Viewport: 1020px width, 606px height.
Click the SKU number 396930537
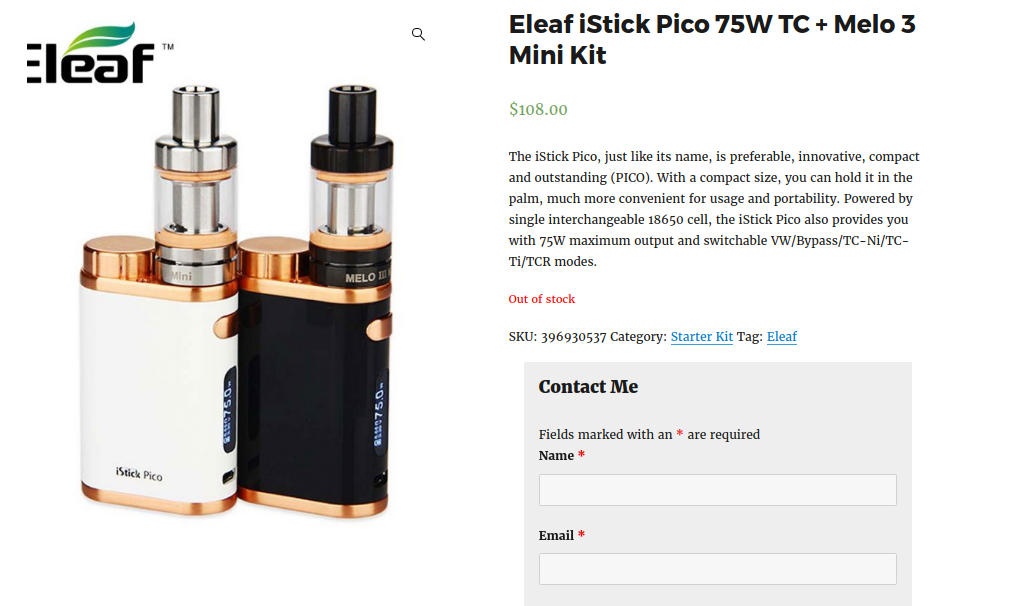[x=573, y=337]
